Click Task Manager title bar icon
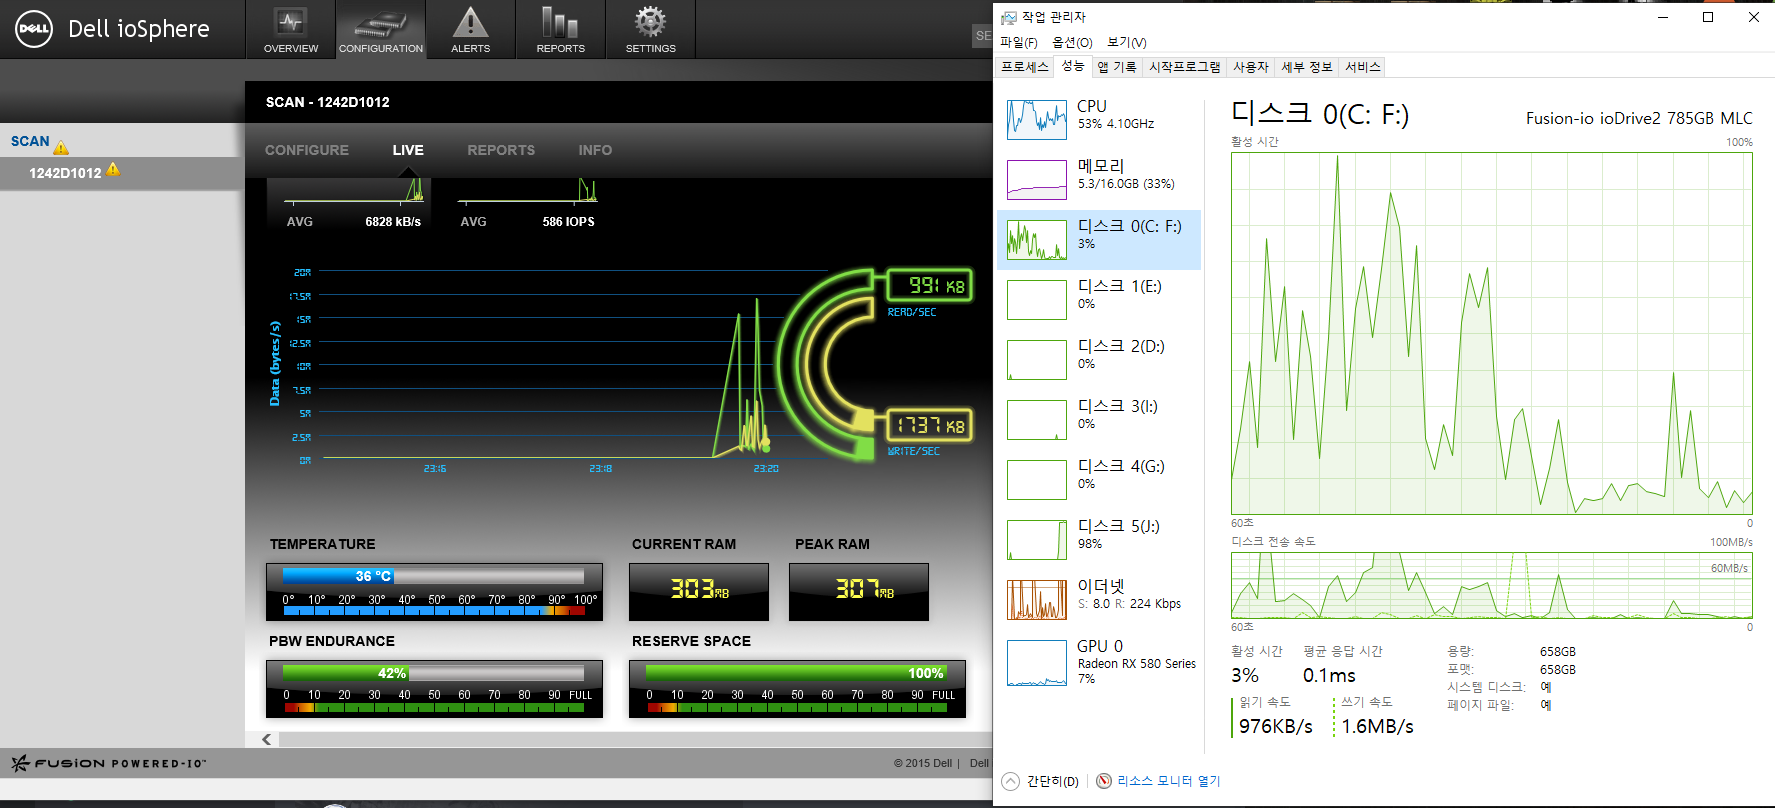Viewport: 1775px width, 808px height. tap(1009, 17)
